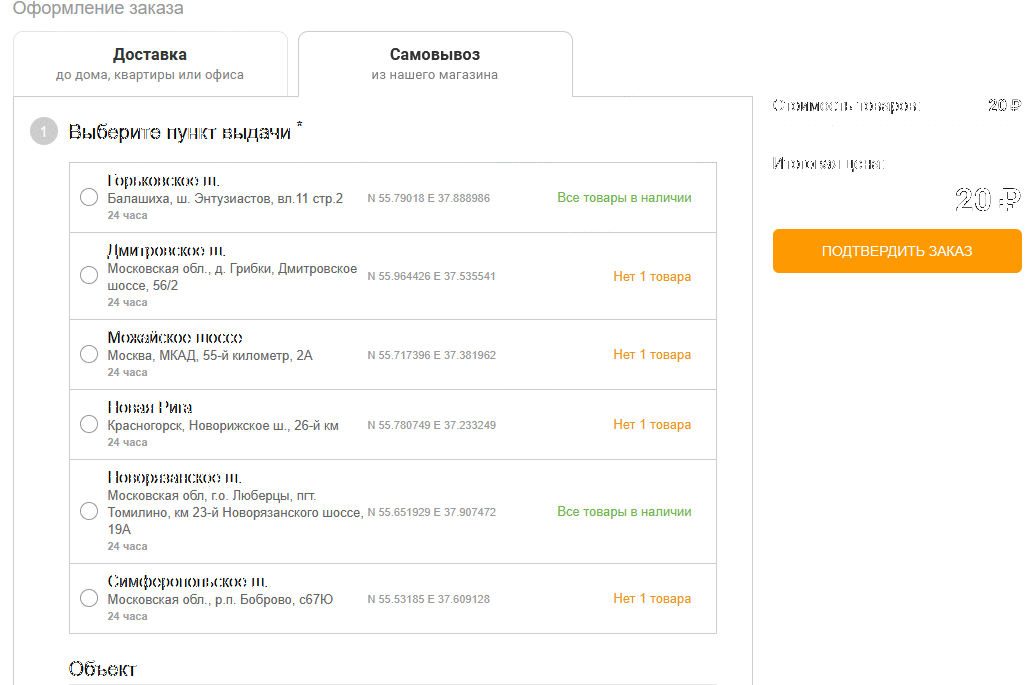Click "Нет 1 товара" for Новая Рига
Screen dimensions: 1034x685
[x=652, y=425]
